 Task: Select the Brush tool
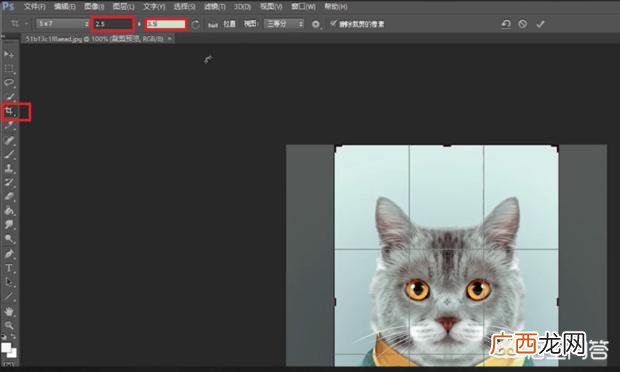9,154
